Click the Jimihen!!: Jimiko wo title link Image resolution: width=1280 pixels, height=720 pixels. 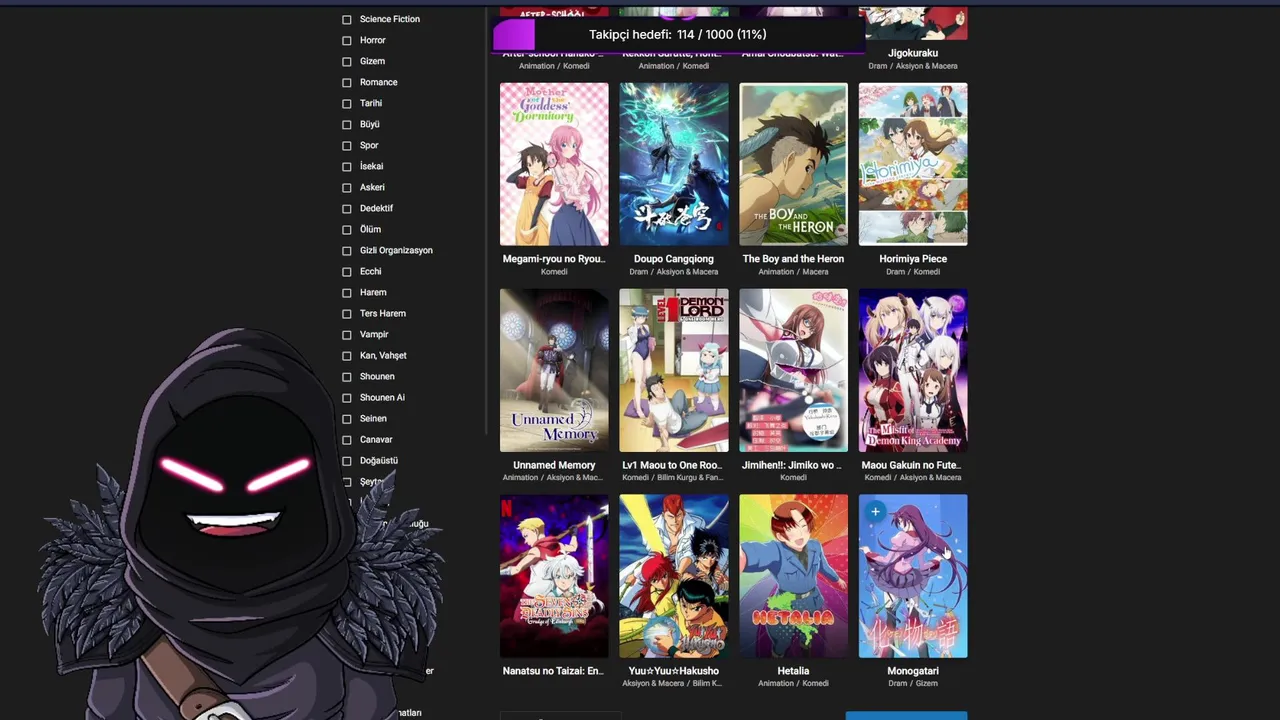(792, 465)
